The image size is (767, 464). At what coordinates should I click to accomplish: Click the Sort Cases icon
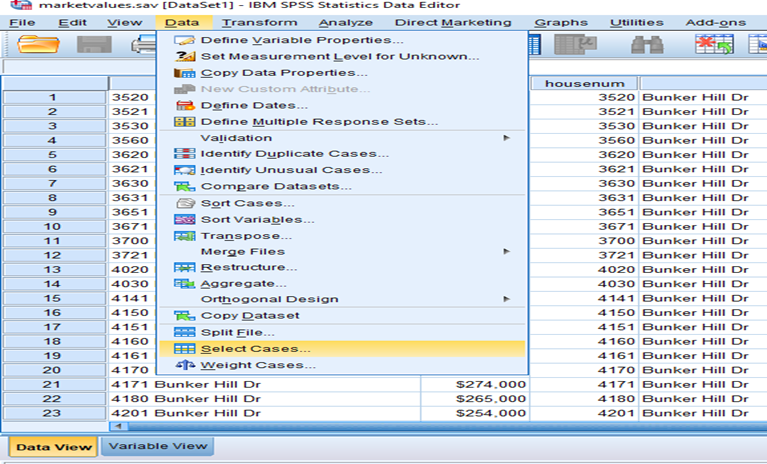(185, 203)
